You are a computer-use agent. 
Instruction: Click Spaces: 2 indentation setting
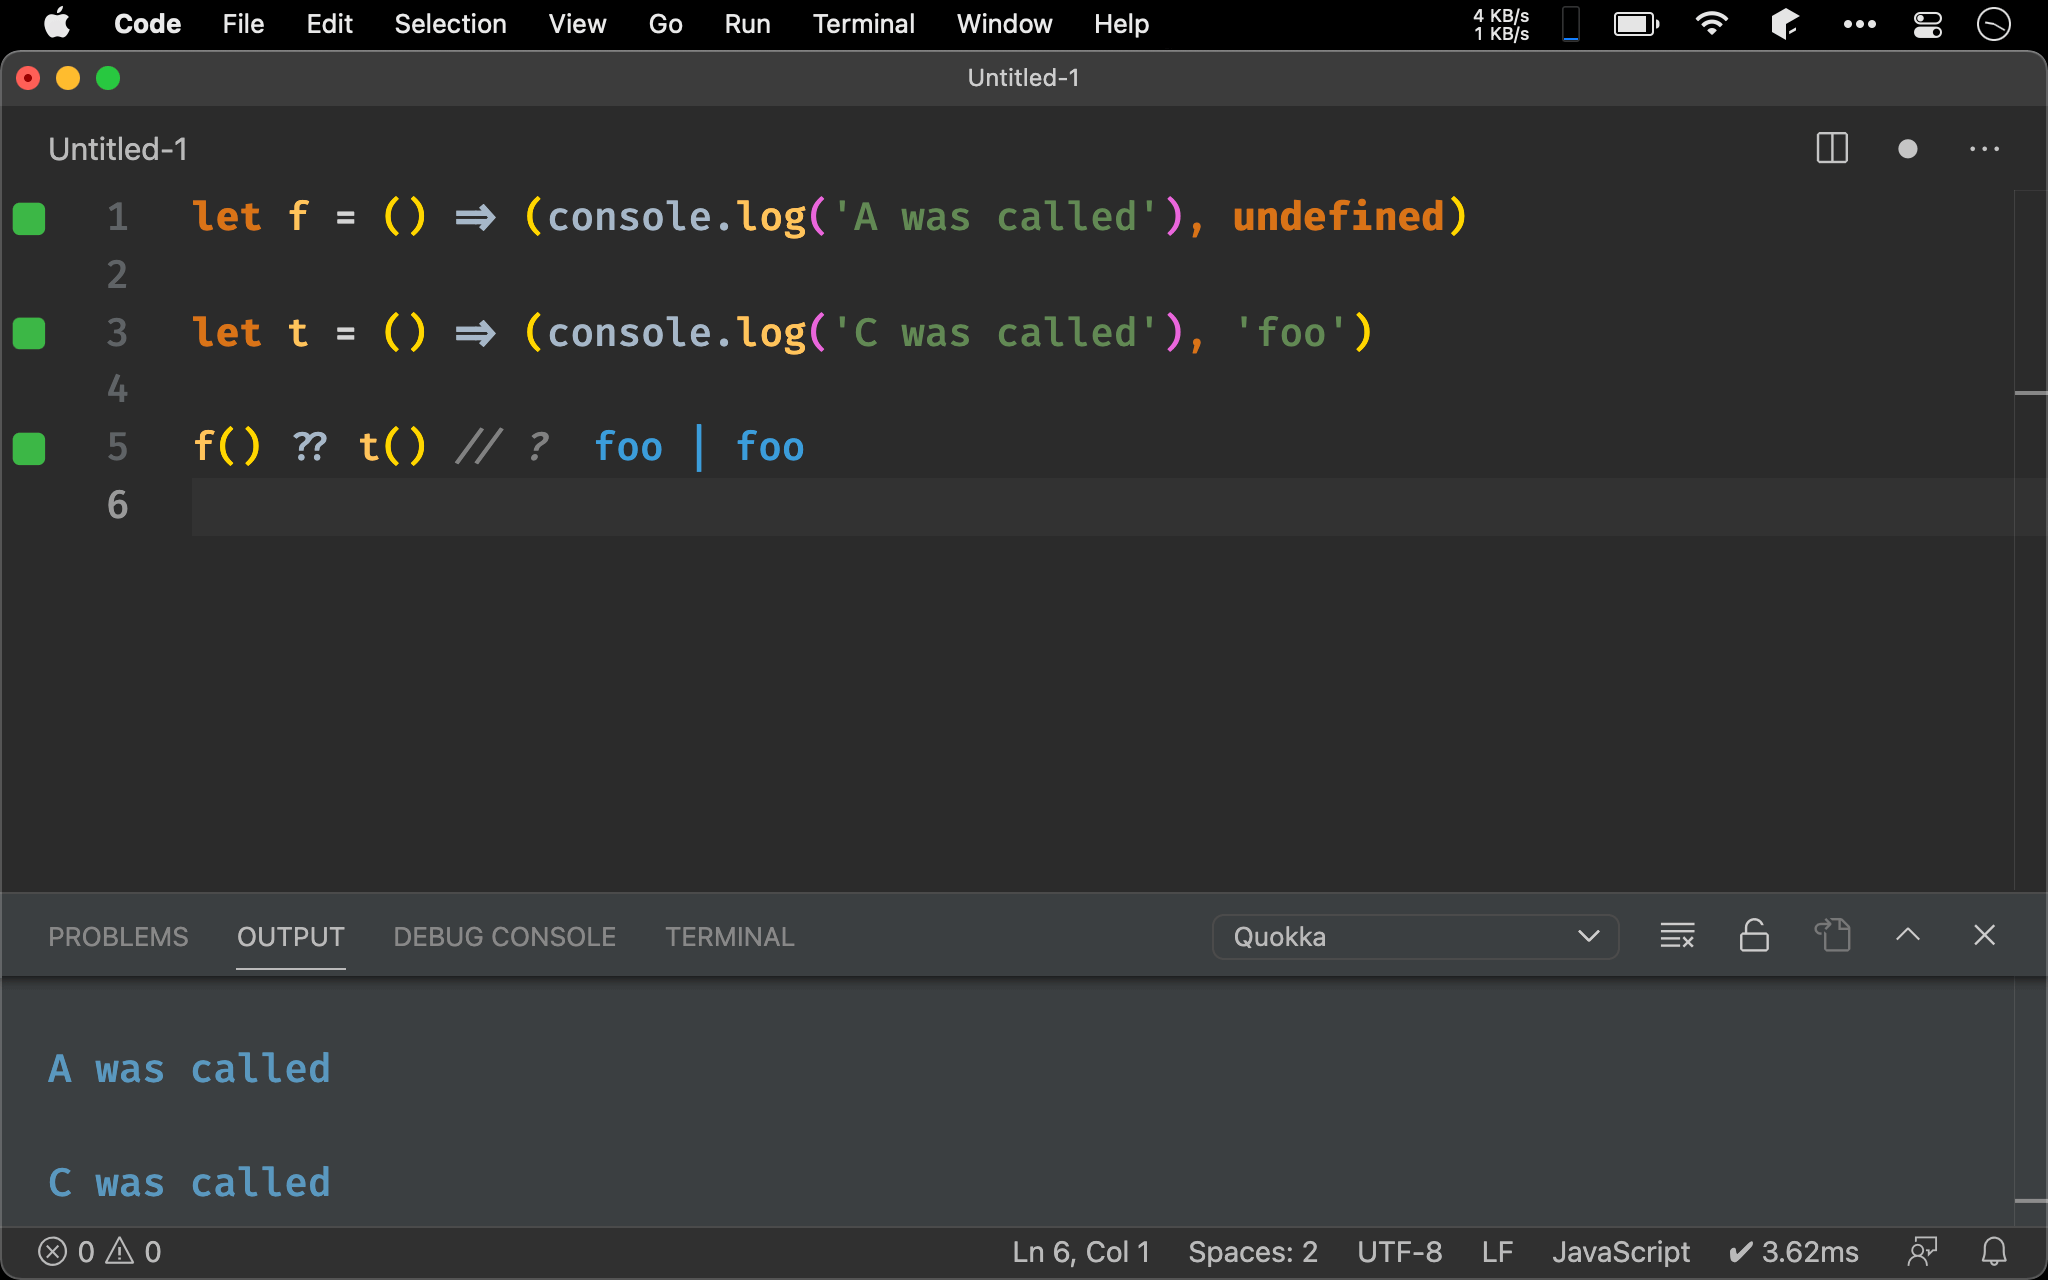point(1252,1251)
